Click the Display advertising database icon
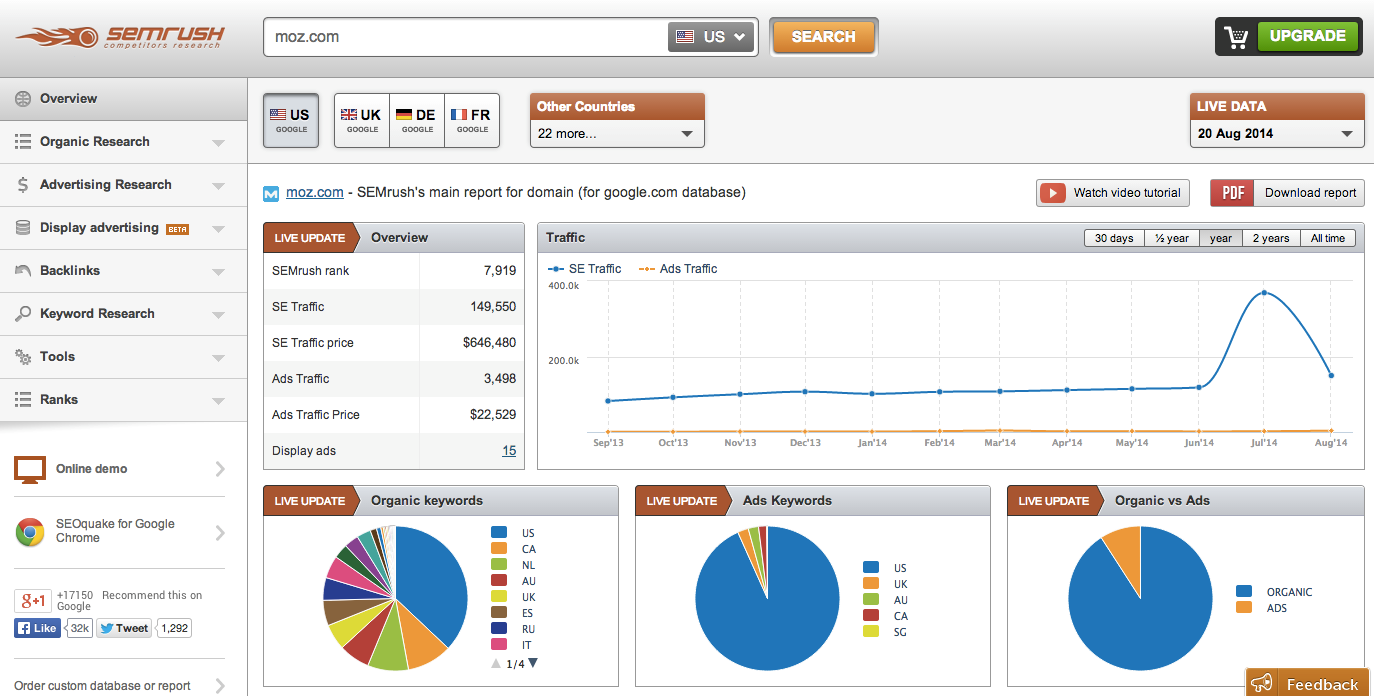This screenshot has width=1374, height=696. tap(22, 228)
